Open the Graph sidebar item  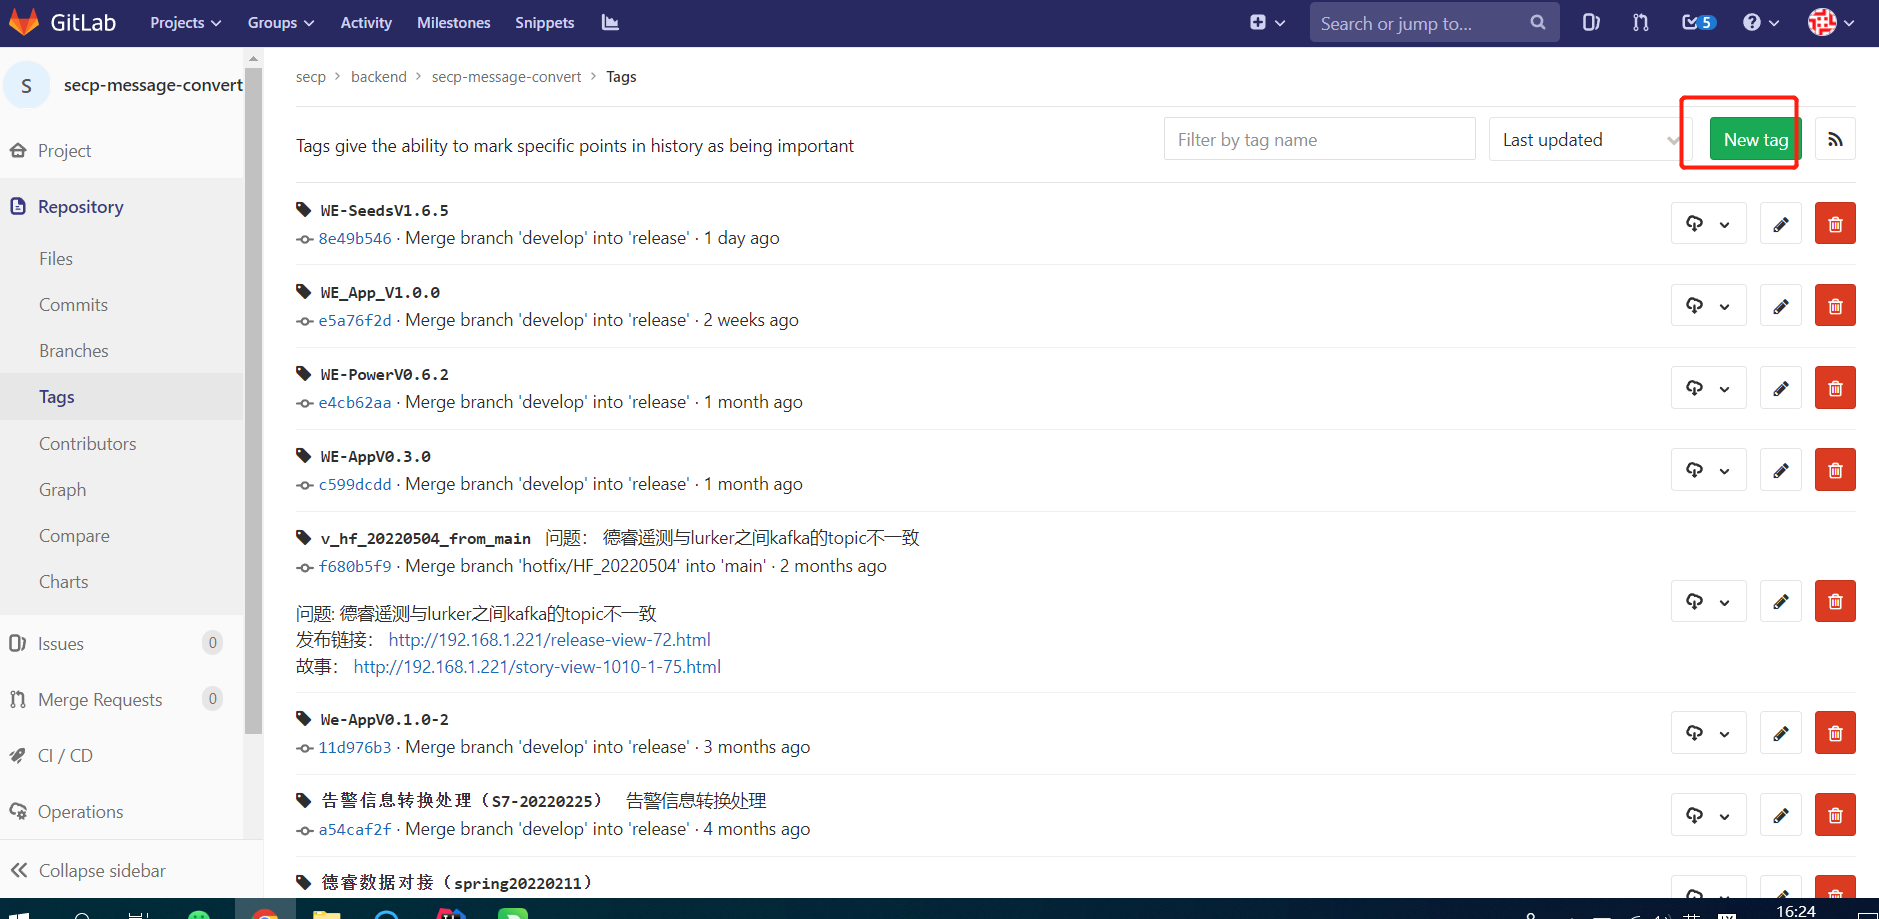[62, 490]
